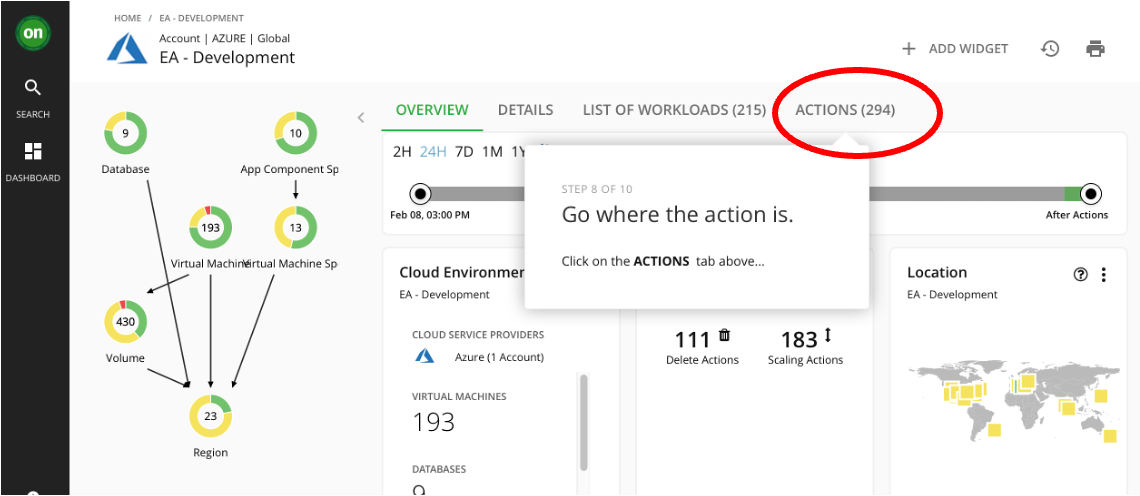Image resolution: width=1140 pixels, height=496 pixels.
Task: Click the Azure icon under Cloud Service Providers
Action: point(425,356)
